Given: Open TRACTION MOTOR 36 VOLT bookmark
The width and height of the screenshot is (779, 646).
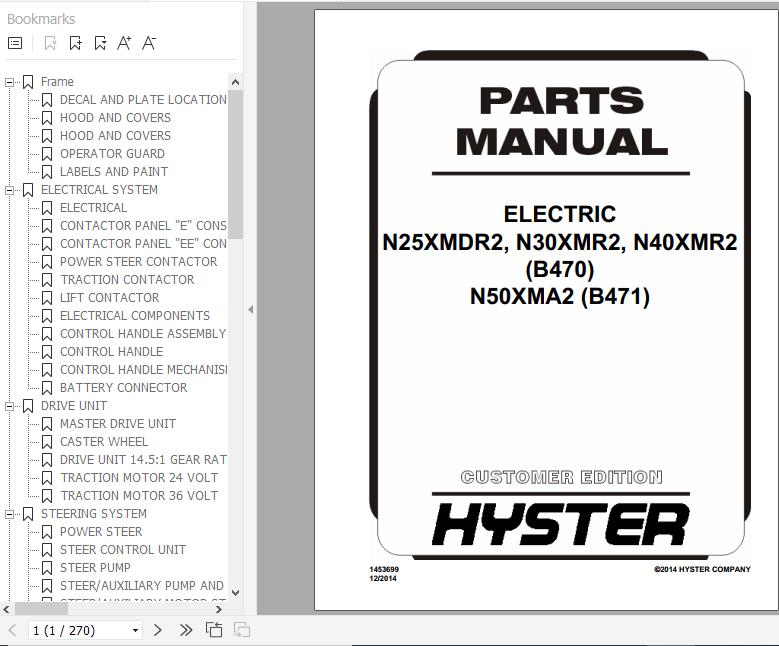Looking at the screenshot, I should pyautogui.click(x=139, y=496).
